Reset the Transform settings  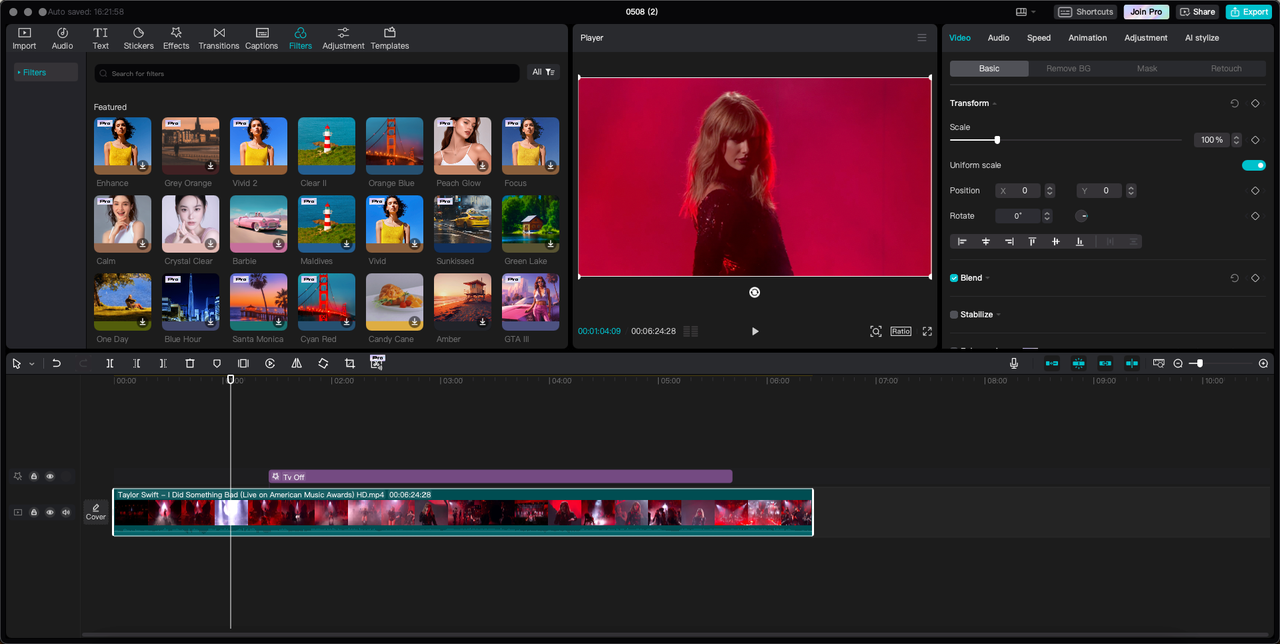(1235, 103)
